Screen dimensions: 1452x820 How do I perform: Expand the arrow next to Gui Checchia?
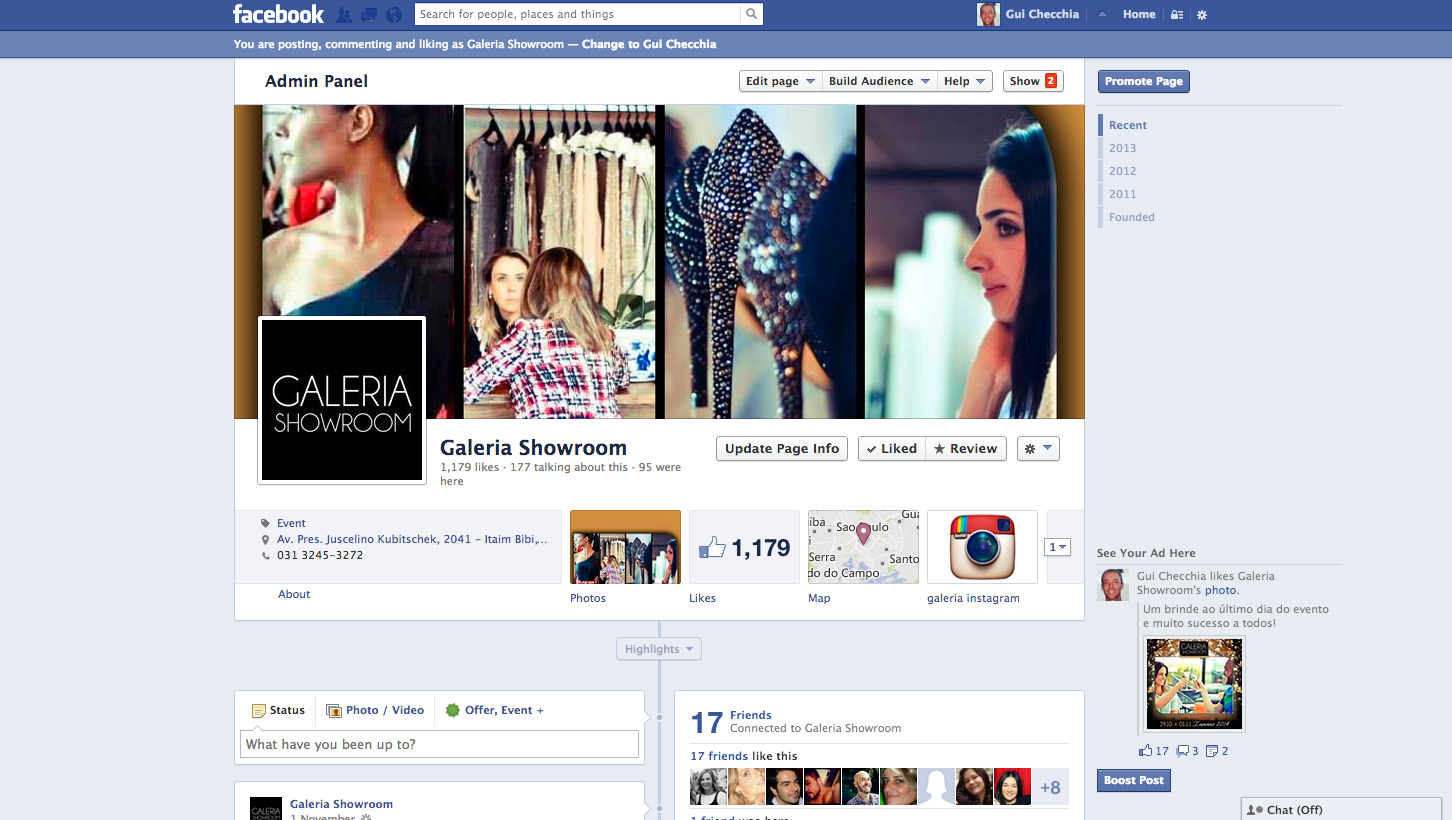(1102, 15)
